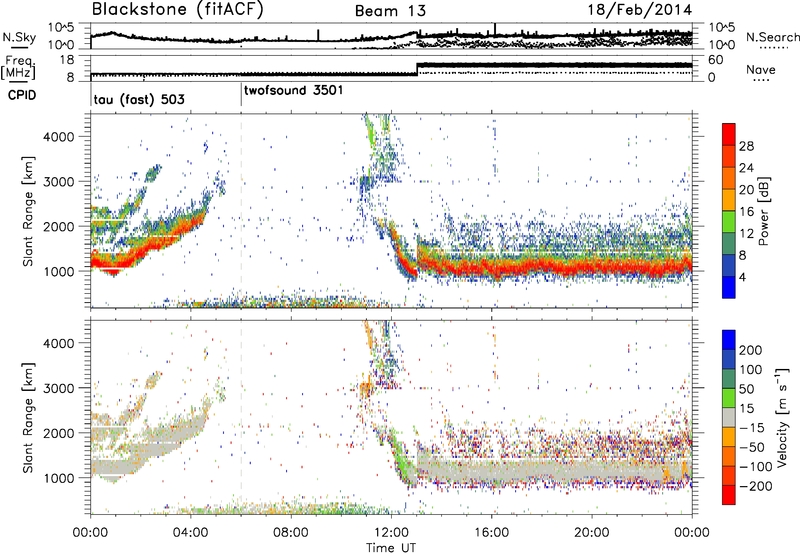This screenshot has height=554, width=800.
Task: Click the right '10^0' noise axis tick
Action: tap(722, 45)
